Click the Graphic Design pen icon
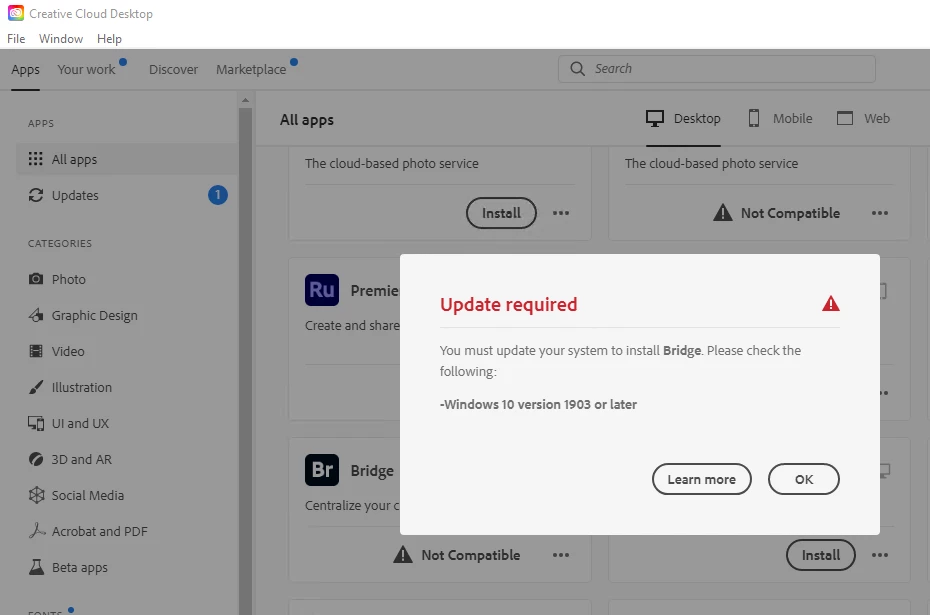 36,315
